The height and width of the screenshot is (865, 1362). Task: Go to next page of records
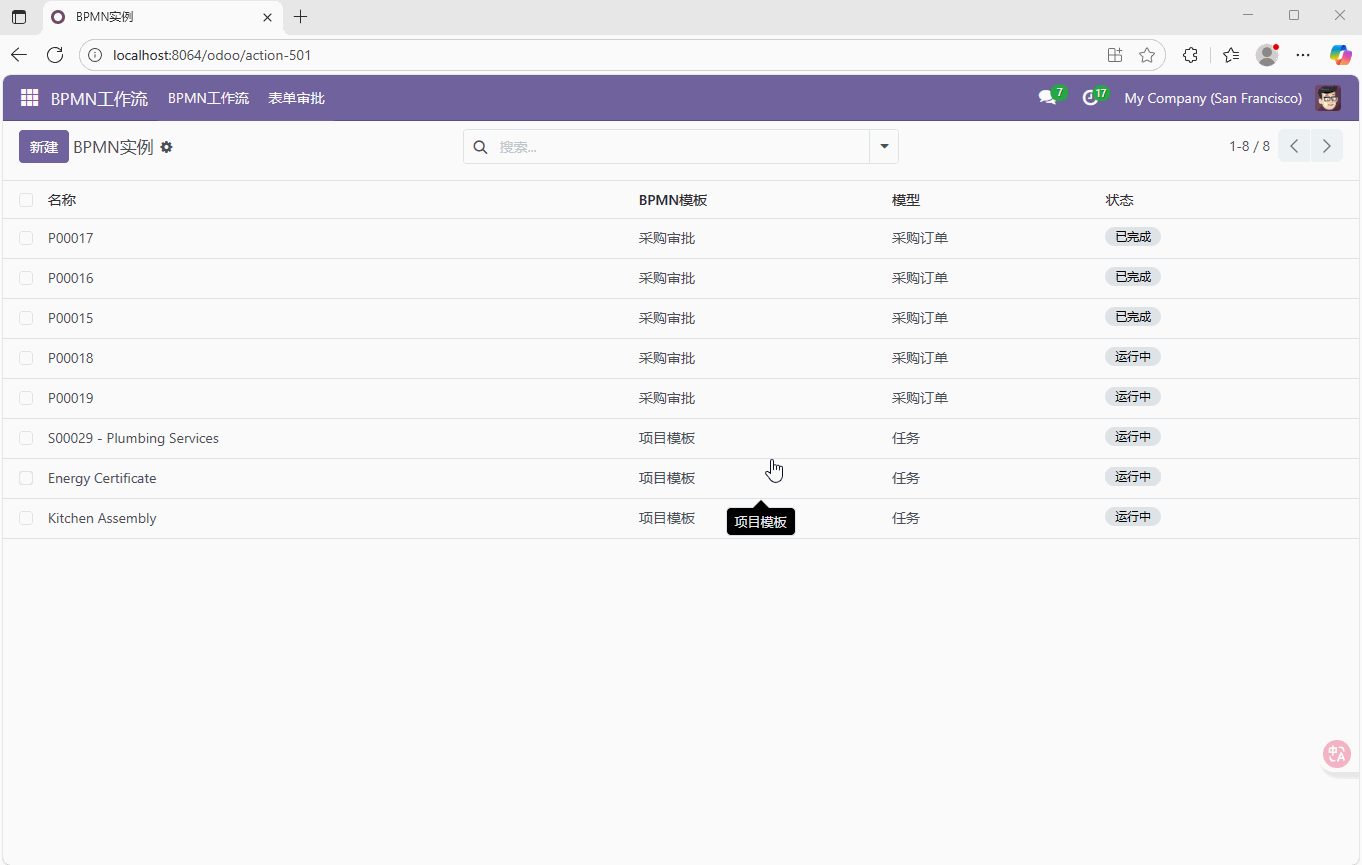[1327, 146]
